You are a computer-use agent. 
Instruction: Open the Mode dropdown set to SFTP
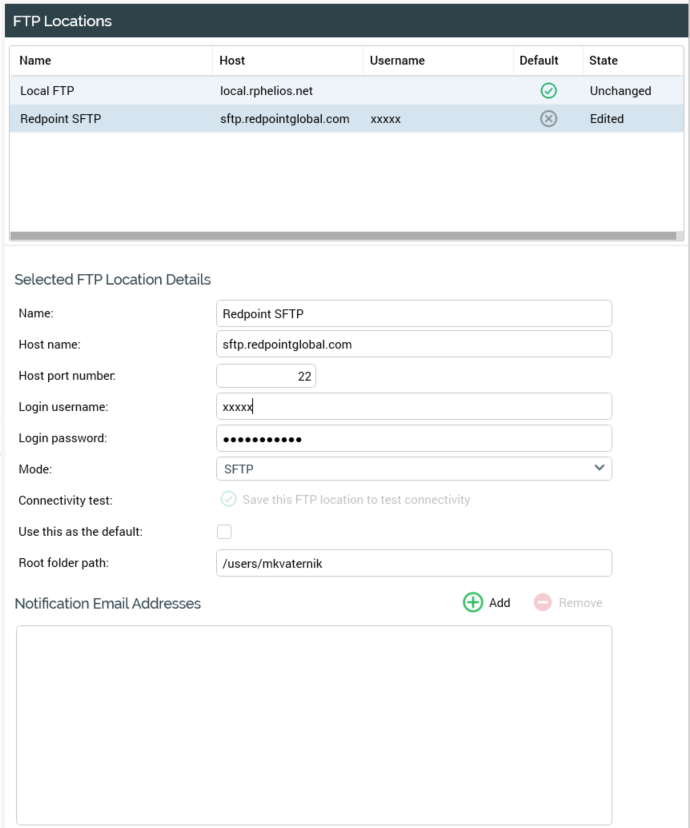(400, 468)
